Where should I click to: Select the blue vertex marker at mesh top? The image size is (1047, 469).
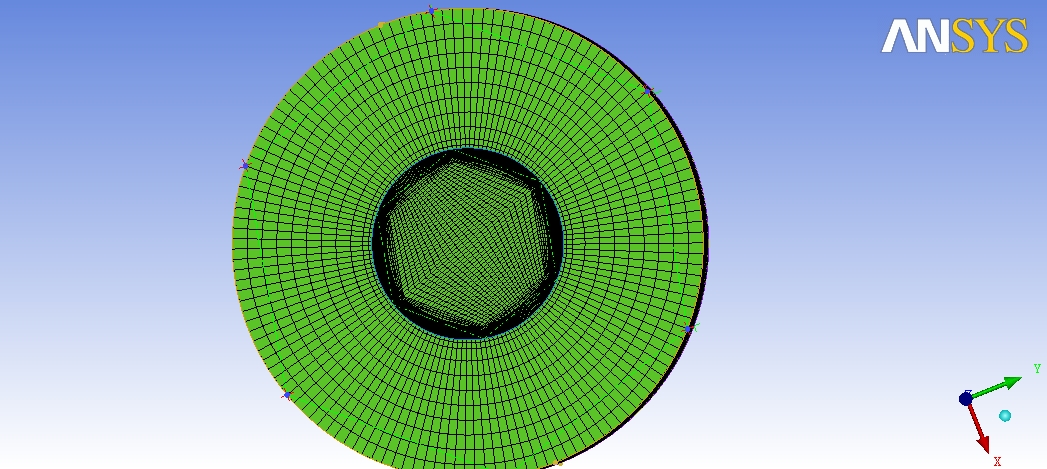(431, 11)
